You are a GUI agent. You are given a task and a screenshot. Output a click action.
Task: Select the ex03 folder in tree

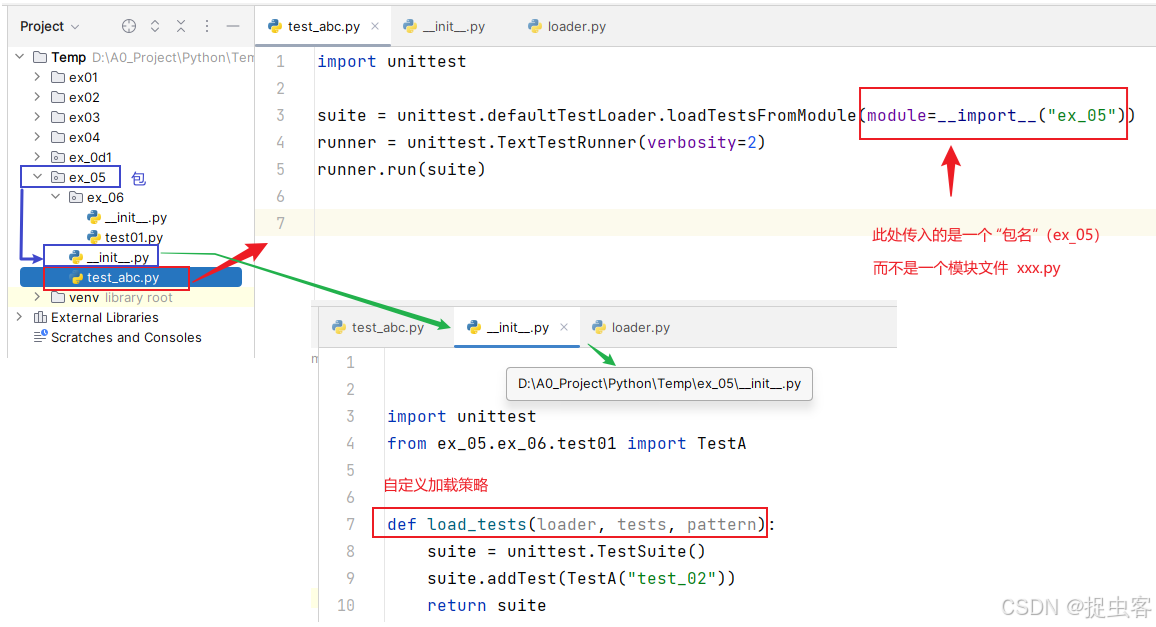75,117
